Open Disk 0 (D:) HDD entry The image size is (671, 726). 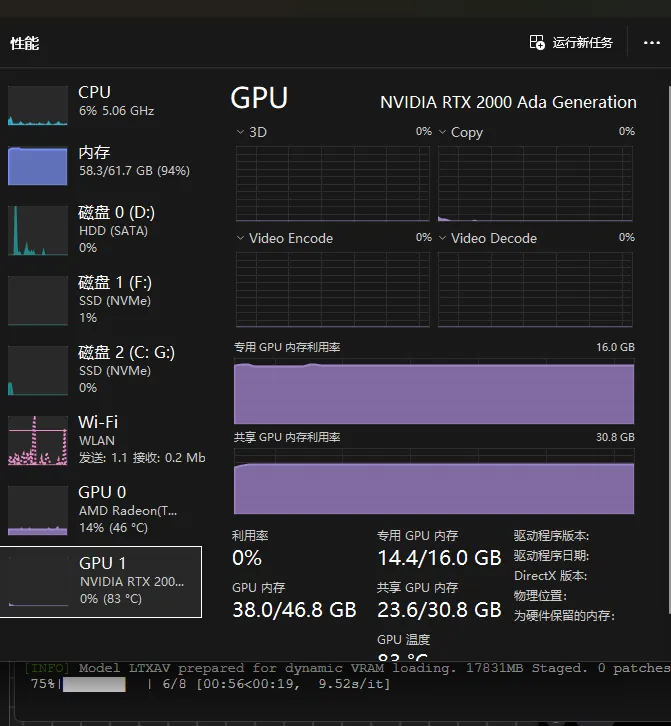[x=101, y=230]
